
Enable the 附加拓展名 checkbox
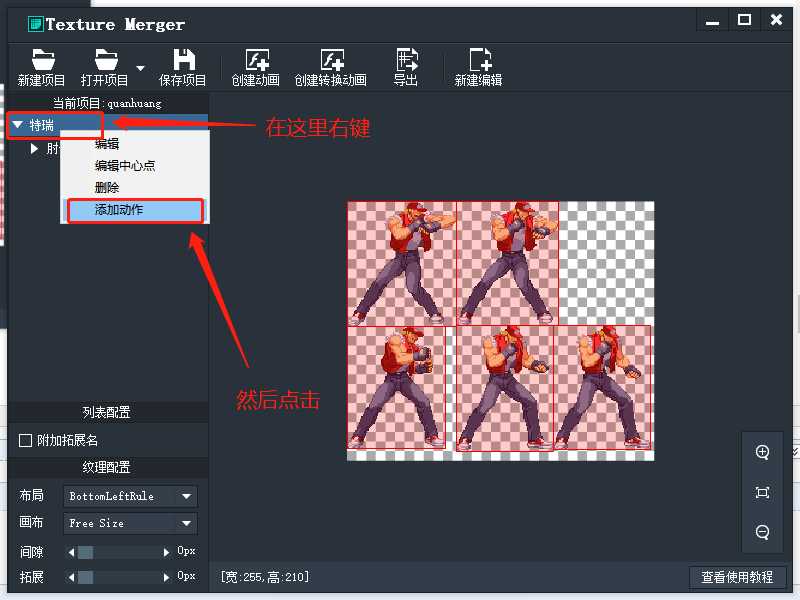point(25,440)
